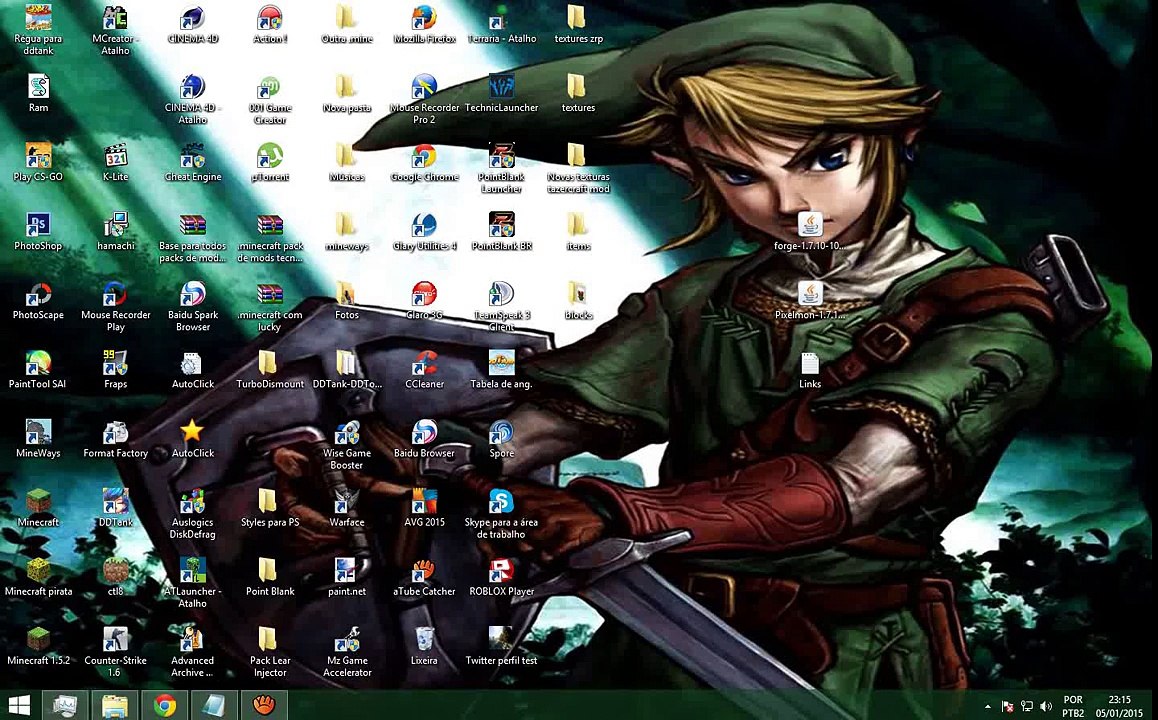Screen dimensions: 1158x720
Task: Open DDTank desktop shortcut
Action: (115, 501)
